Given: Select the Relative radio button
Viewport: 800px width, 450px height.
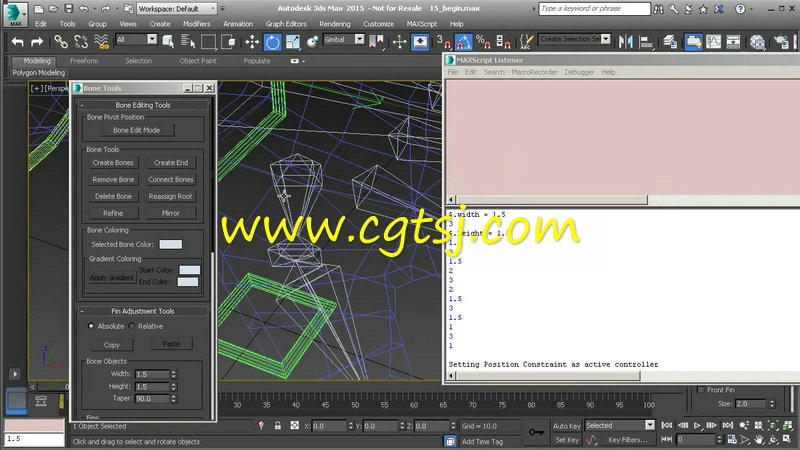Looking at the screenshot, I should point(132,326).
